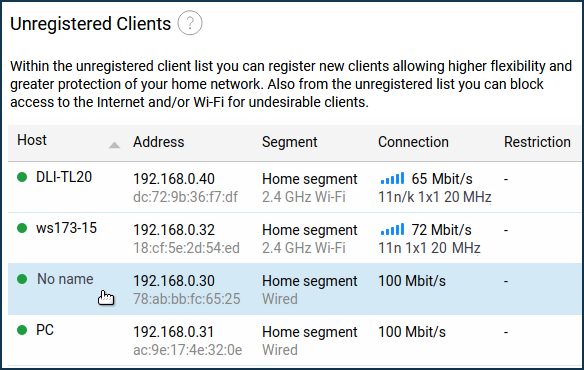Select the No name client row
The width and height of the screenshot is (584, 370).
294,289
